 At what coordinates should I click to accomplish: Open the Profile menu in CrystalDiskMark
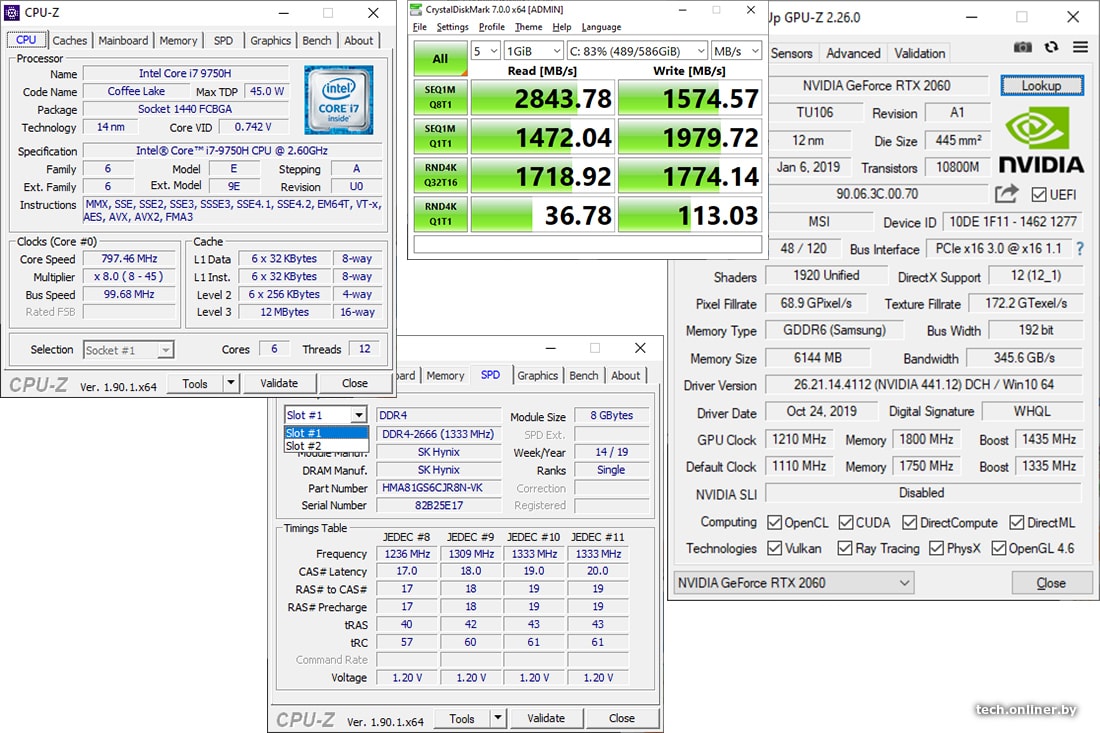click(491, 27)
